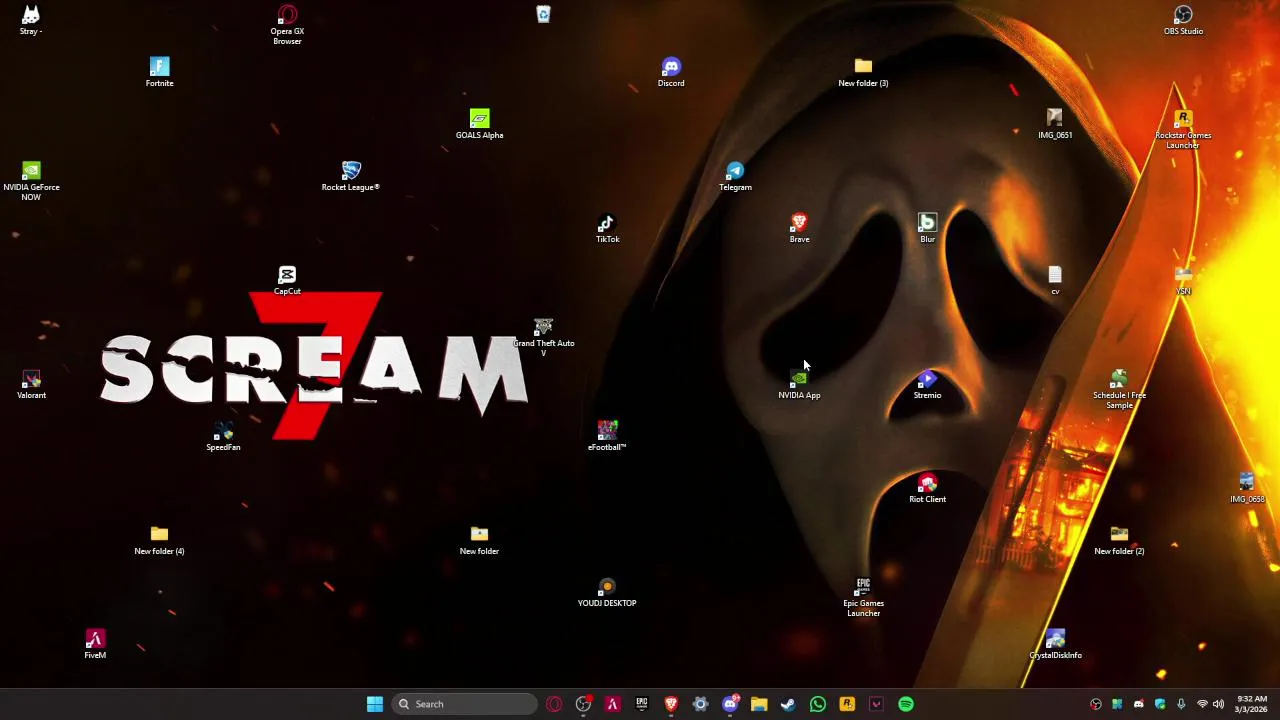Select the Valorant desktop icon
Screen dimensions: 1280x720
pyautogui.click(x=31, y=384)
